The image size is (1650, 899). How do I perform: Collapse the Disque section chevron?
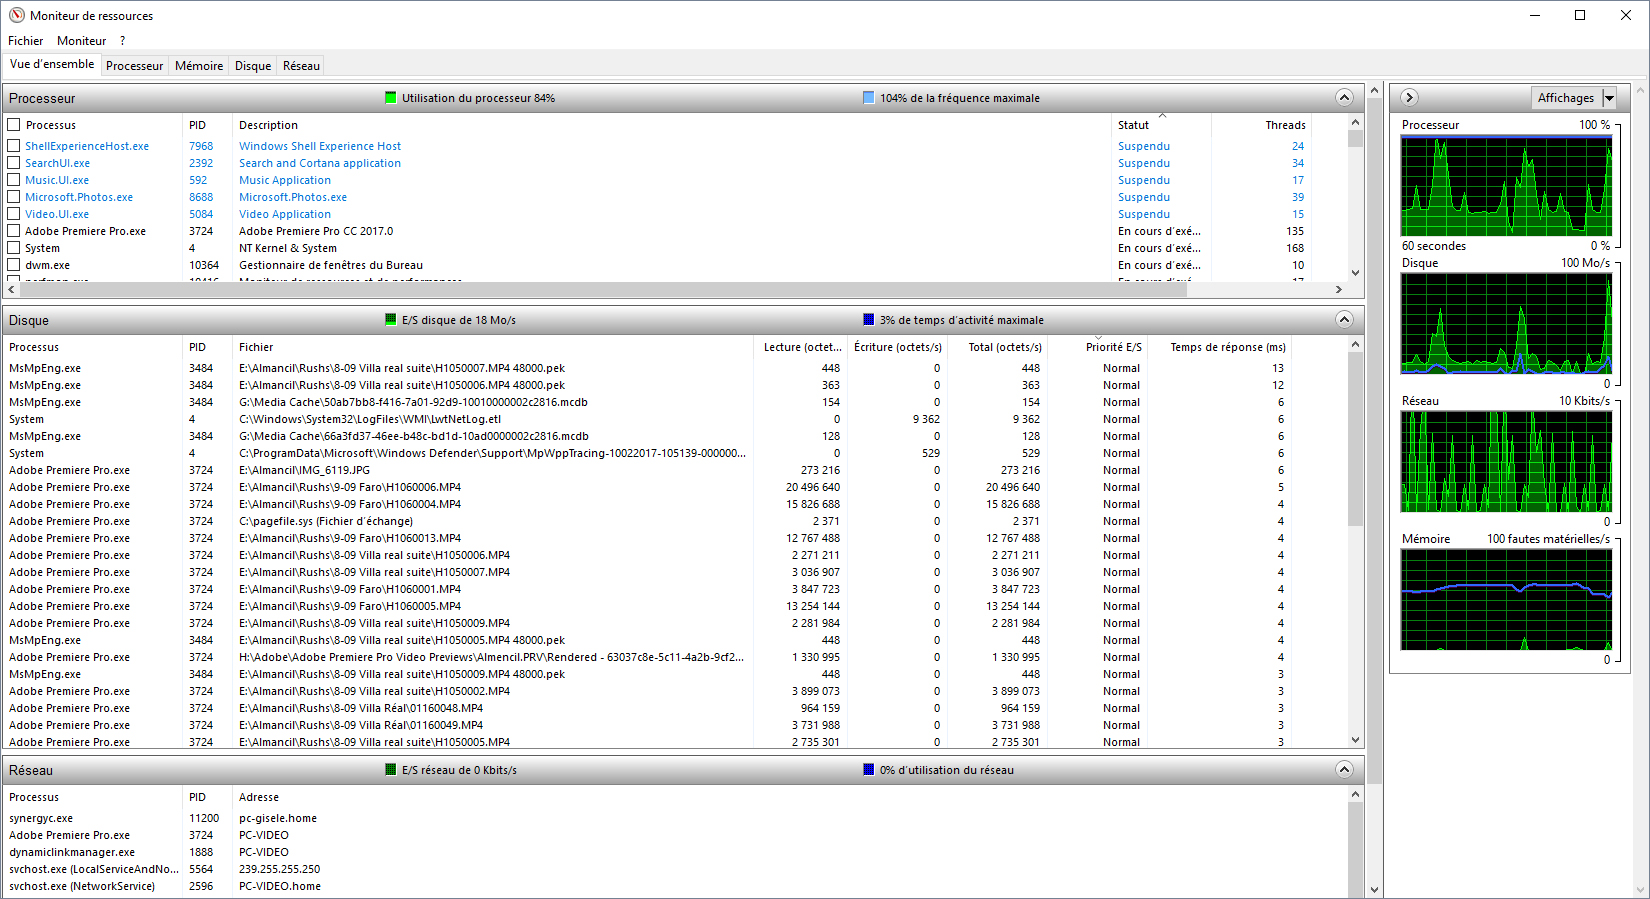1344,320
